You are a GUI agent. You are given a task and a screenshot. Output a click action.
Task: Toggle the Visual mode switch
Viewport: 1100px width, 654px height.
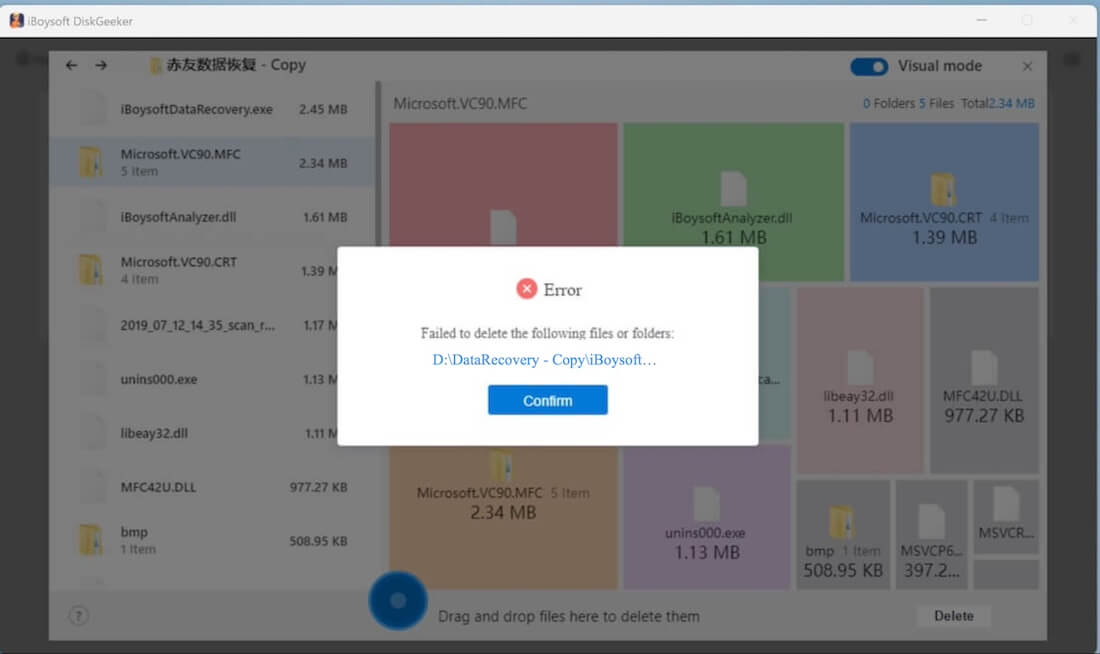(x=868, y=67)
